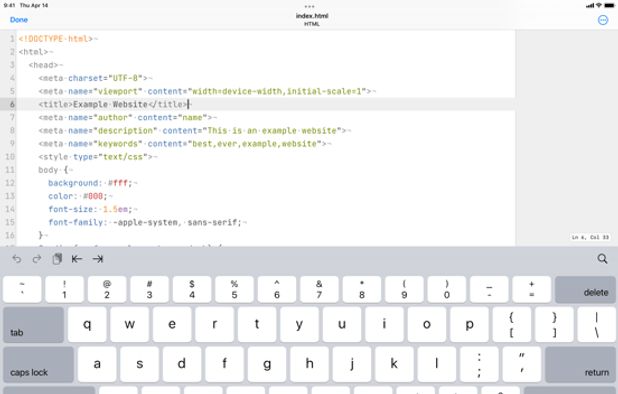Tap the q key
This screenshot has width=618, height=394.
coord(87,325)
